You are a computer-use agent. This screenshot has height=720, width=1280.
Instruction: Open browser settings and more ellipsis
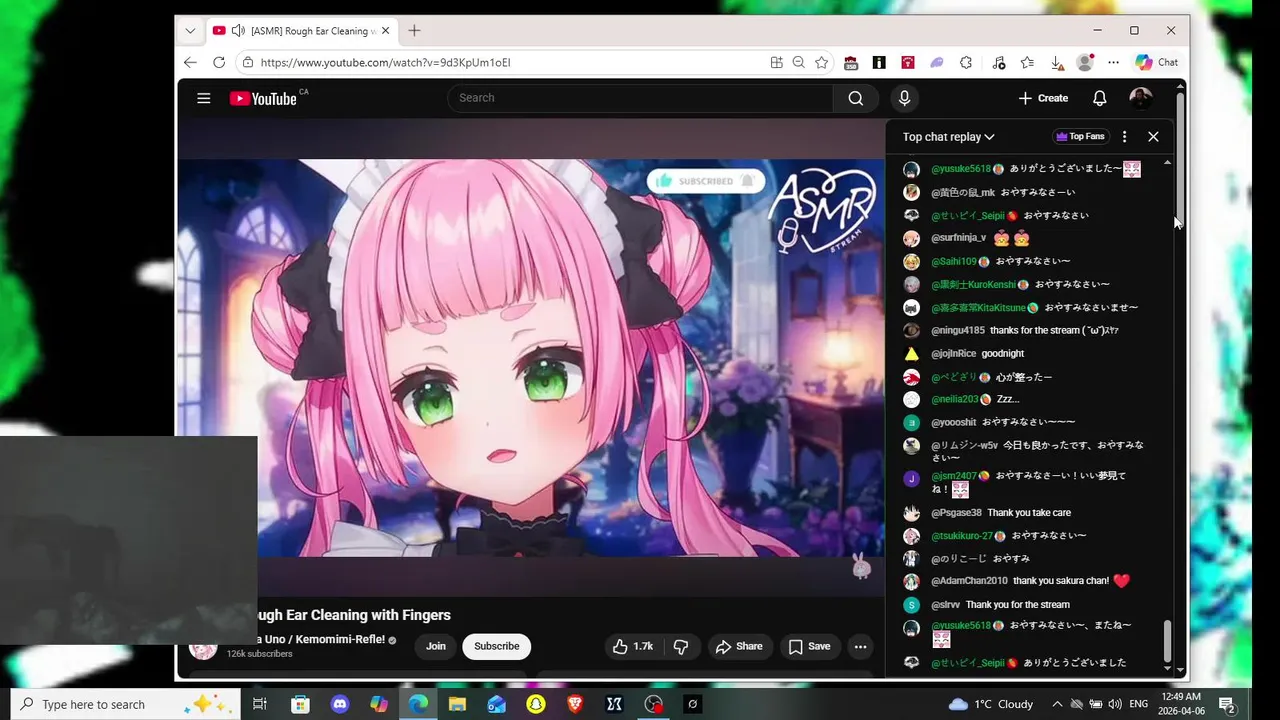pos(1113,62)
